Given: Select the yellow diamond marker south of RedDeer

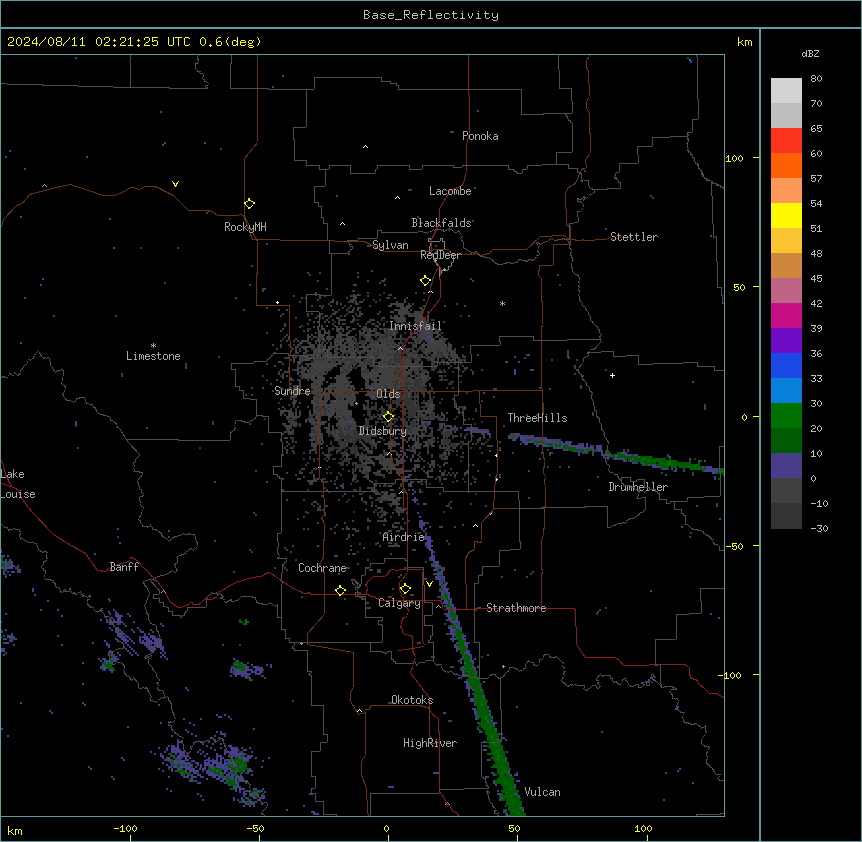Looking at the screenshot, I should [x=425, y=281].
